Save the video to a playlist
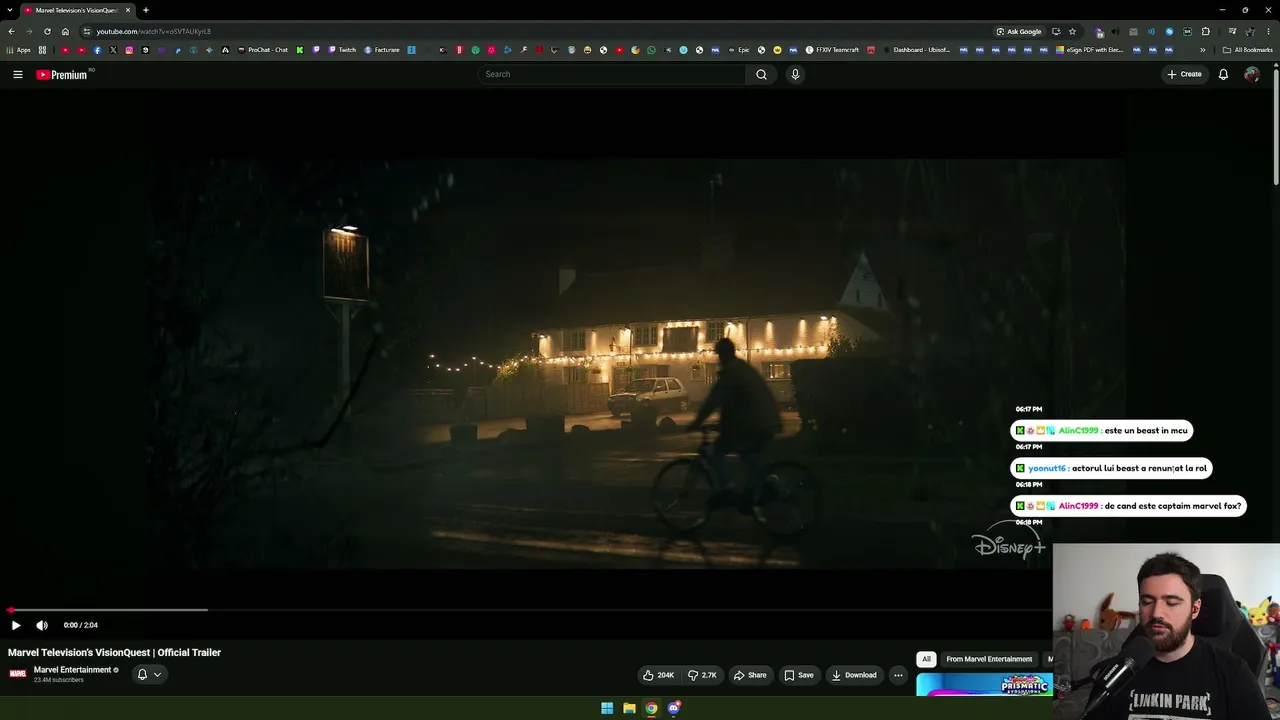1280x720 pixels. pyautogui.click(x=799, y=675)
